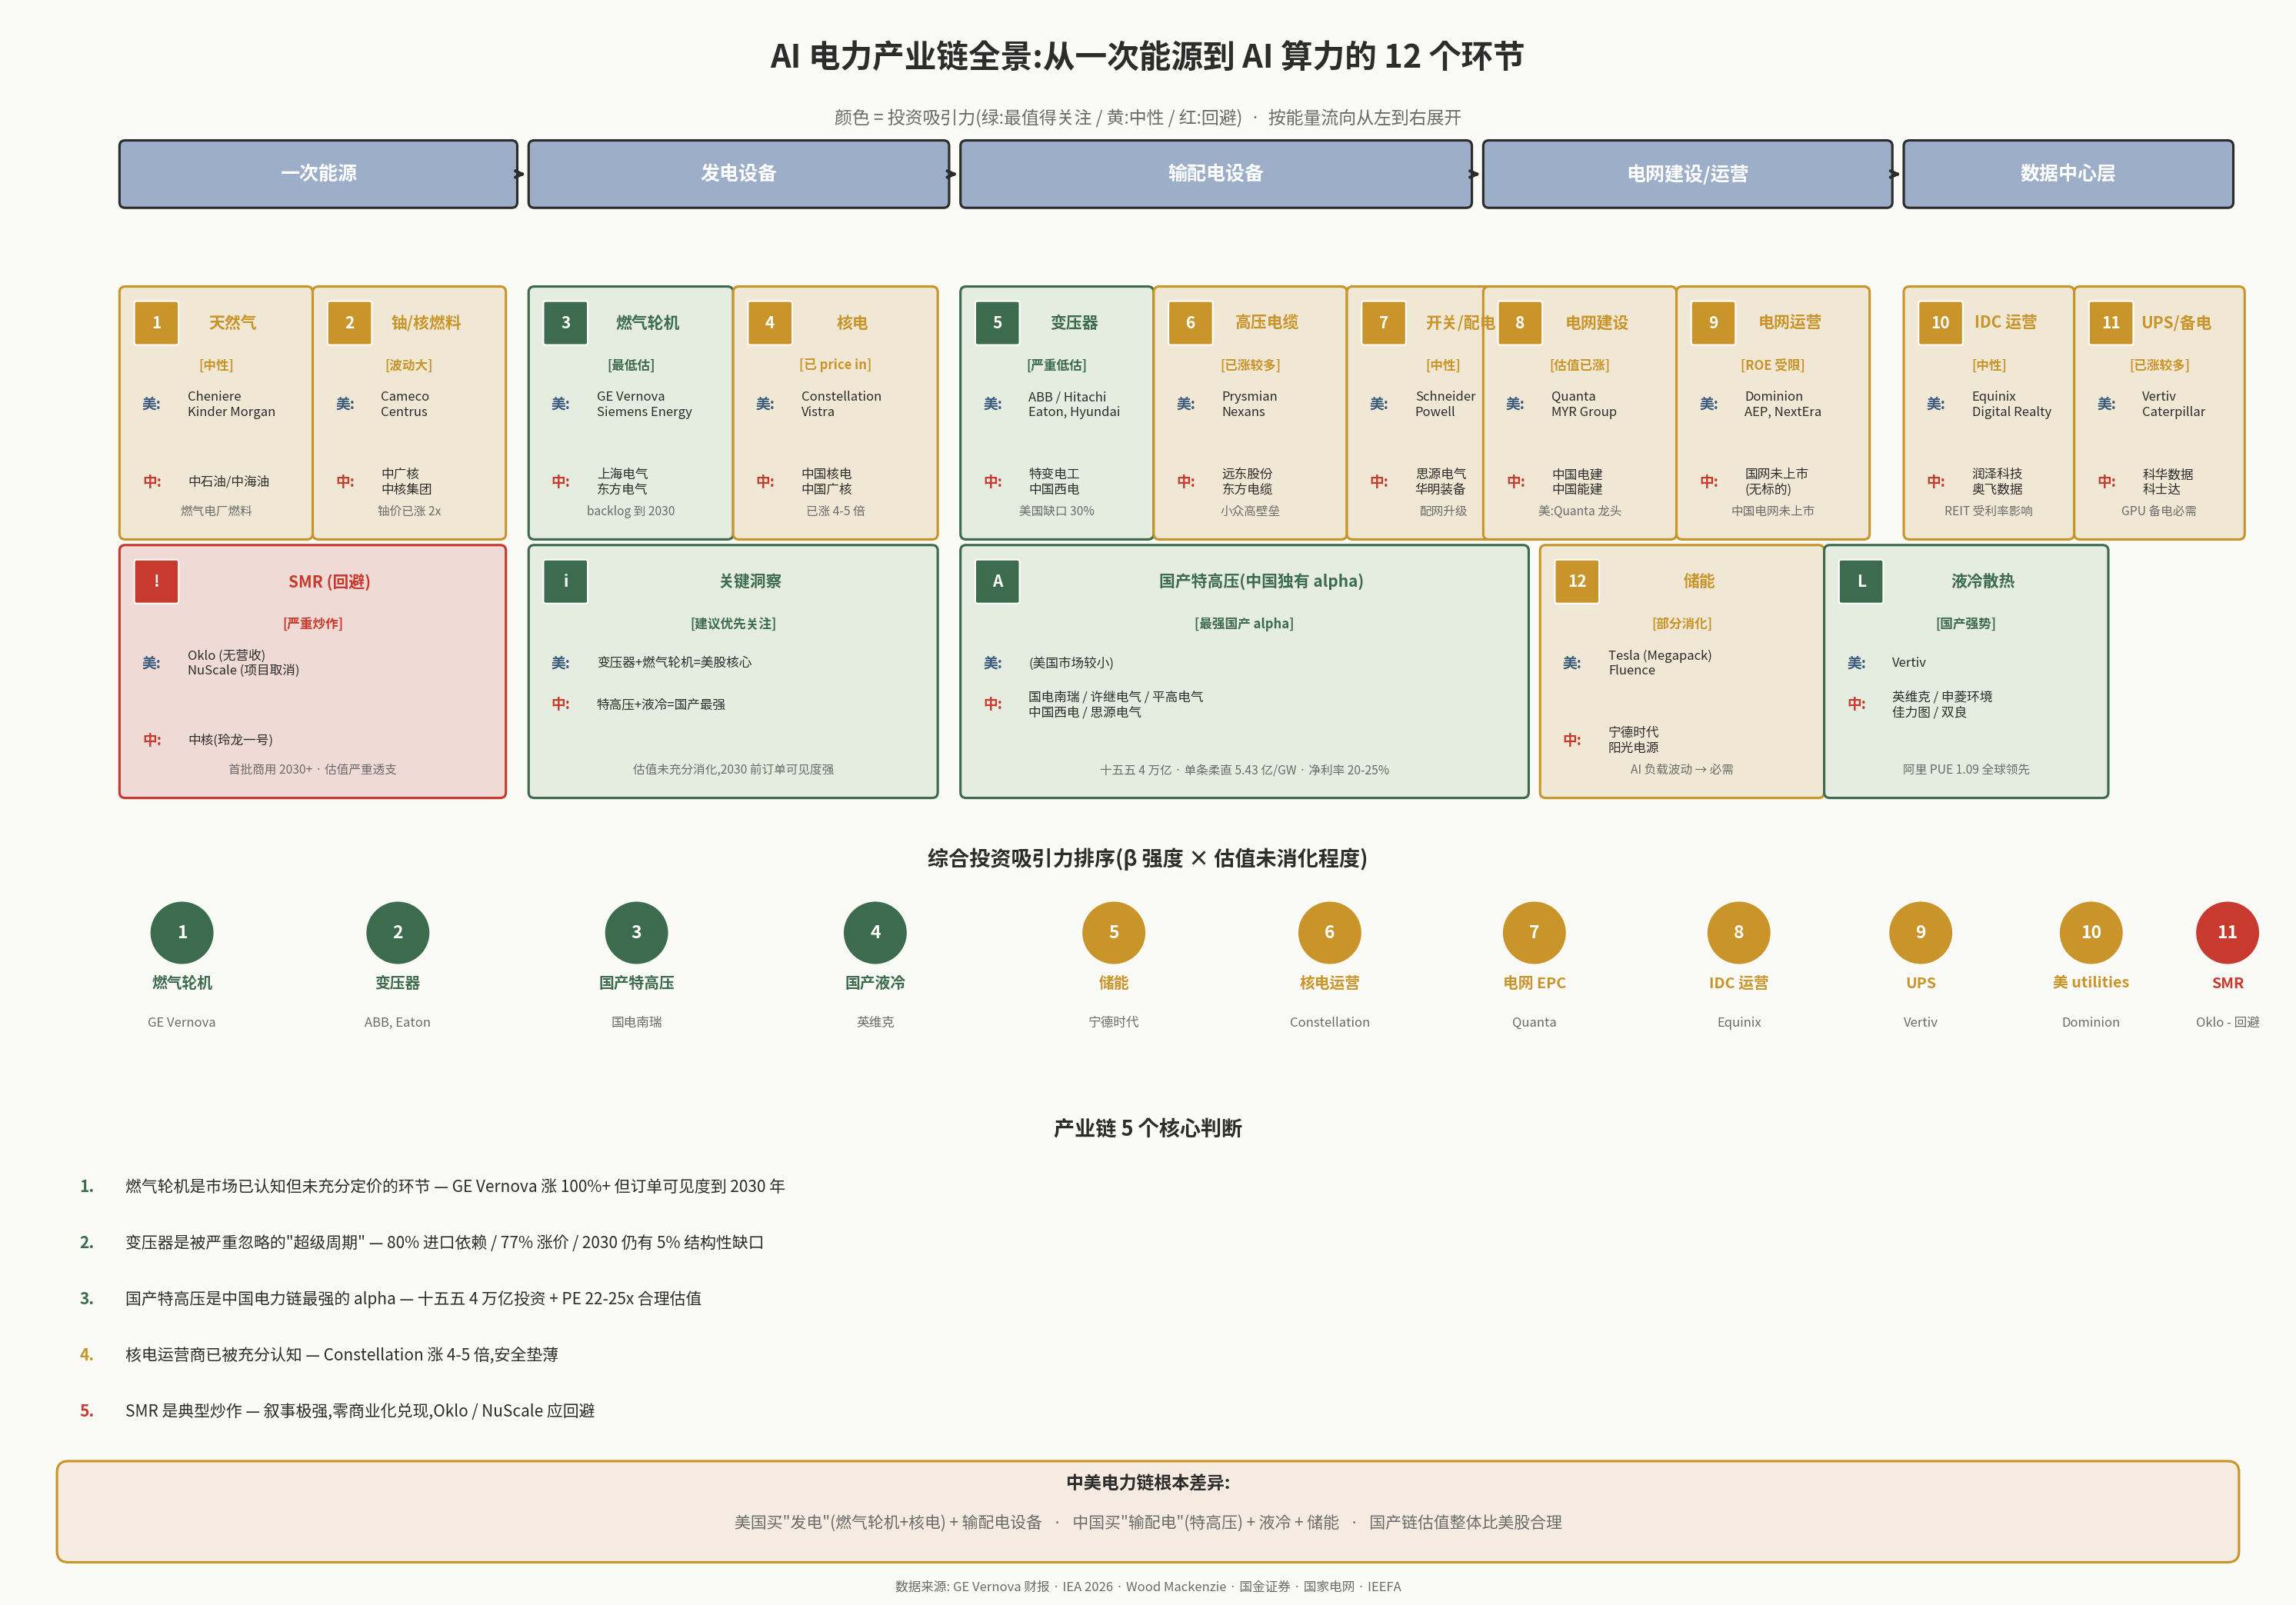
Task: Click the yellow ranking circle 9 above UPS
Action: (1921, 932)
